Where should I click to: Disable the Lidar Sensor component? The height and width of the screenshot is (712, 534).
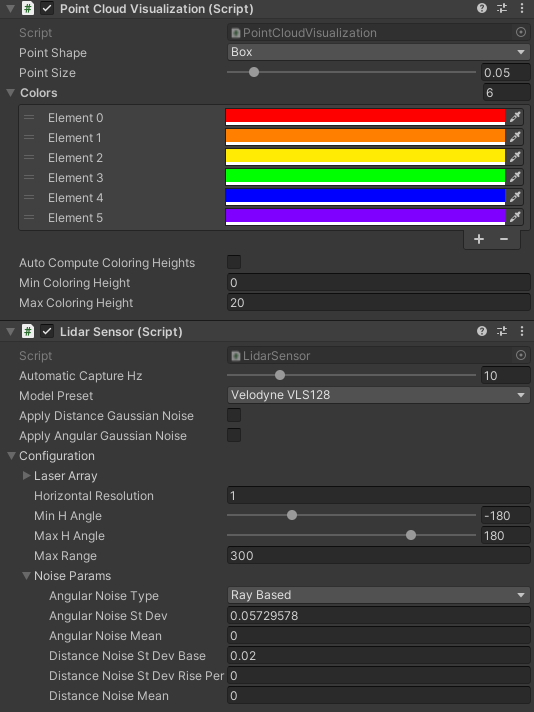(x=47, y=331)
